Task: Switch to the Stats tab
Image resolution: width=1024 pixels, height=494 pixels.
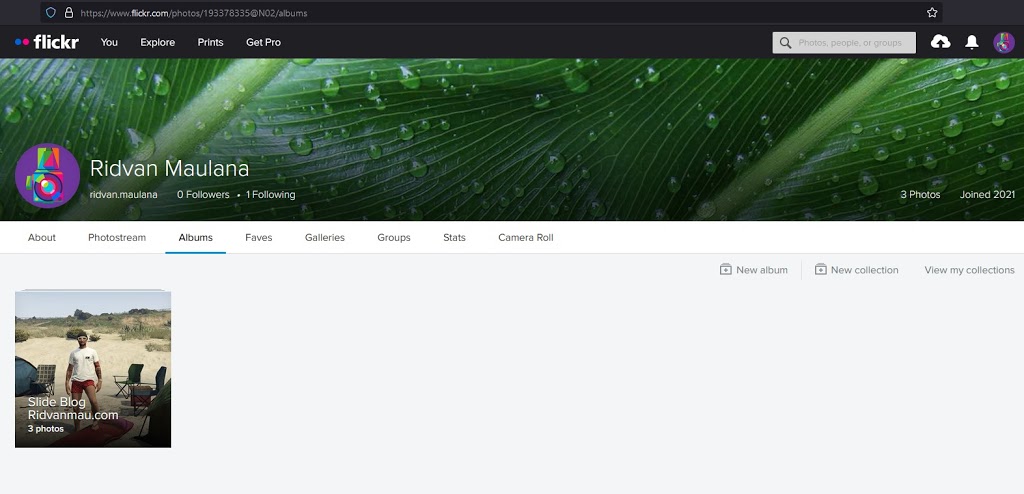Action: coord(455,237)
